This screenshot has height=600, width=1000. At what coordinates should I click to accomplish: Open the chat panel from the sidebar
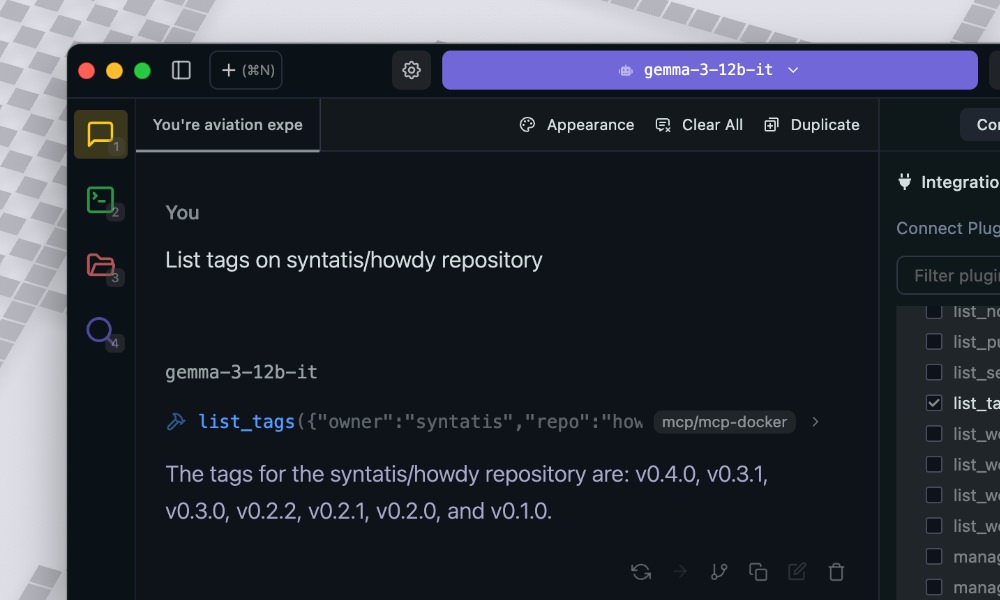[x=100, y=133]
